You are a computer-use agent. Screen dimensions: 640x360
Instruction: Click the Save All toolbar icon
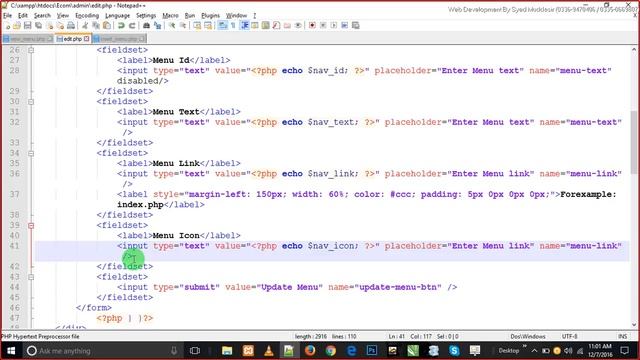38,25
